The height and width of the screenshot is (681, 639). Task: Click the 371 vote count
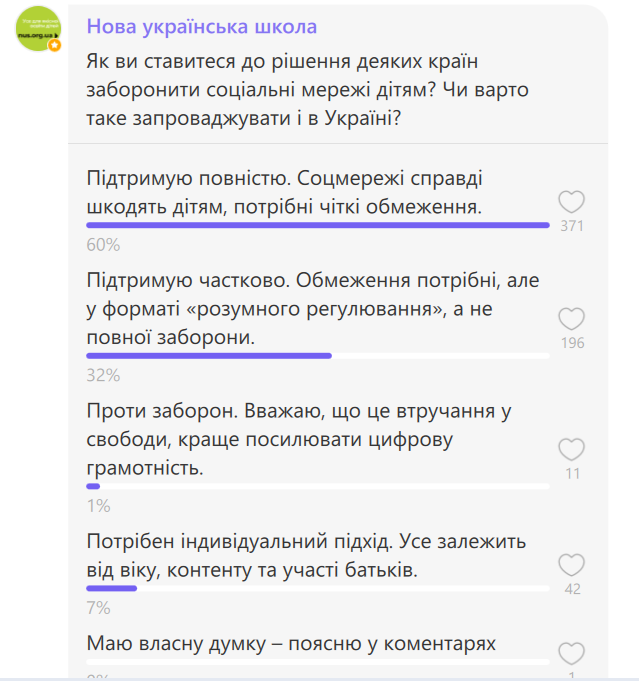coord(572,226)
